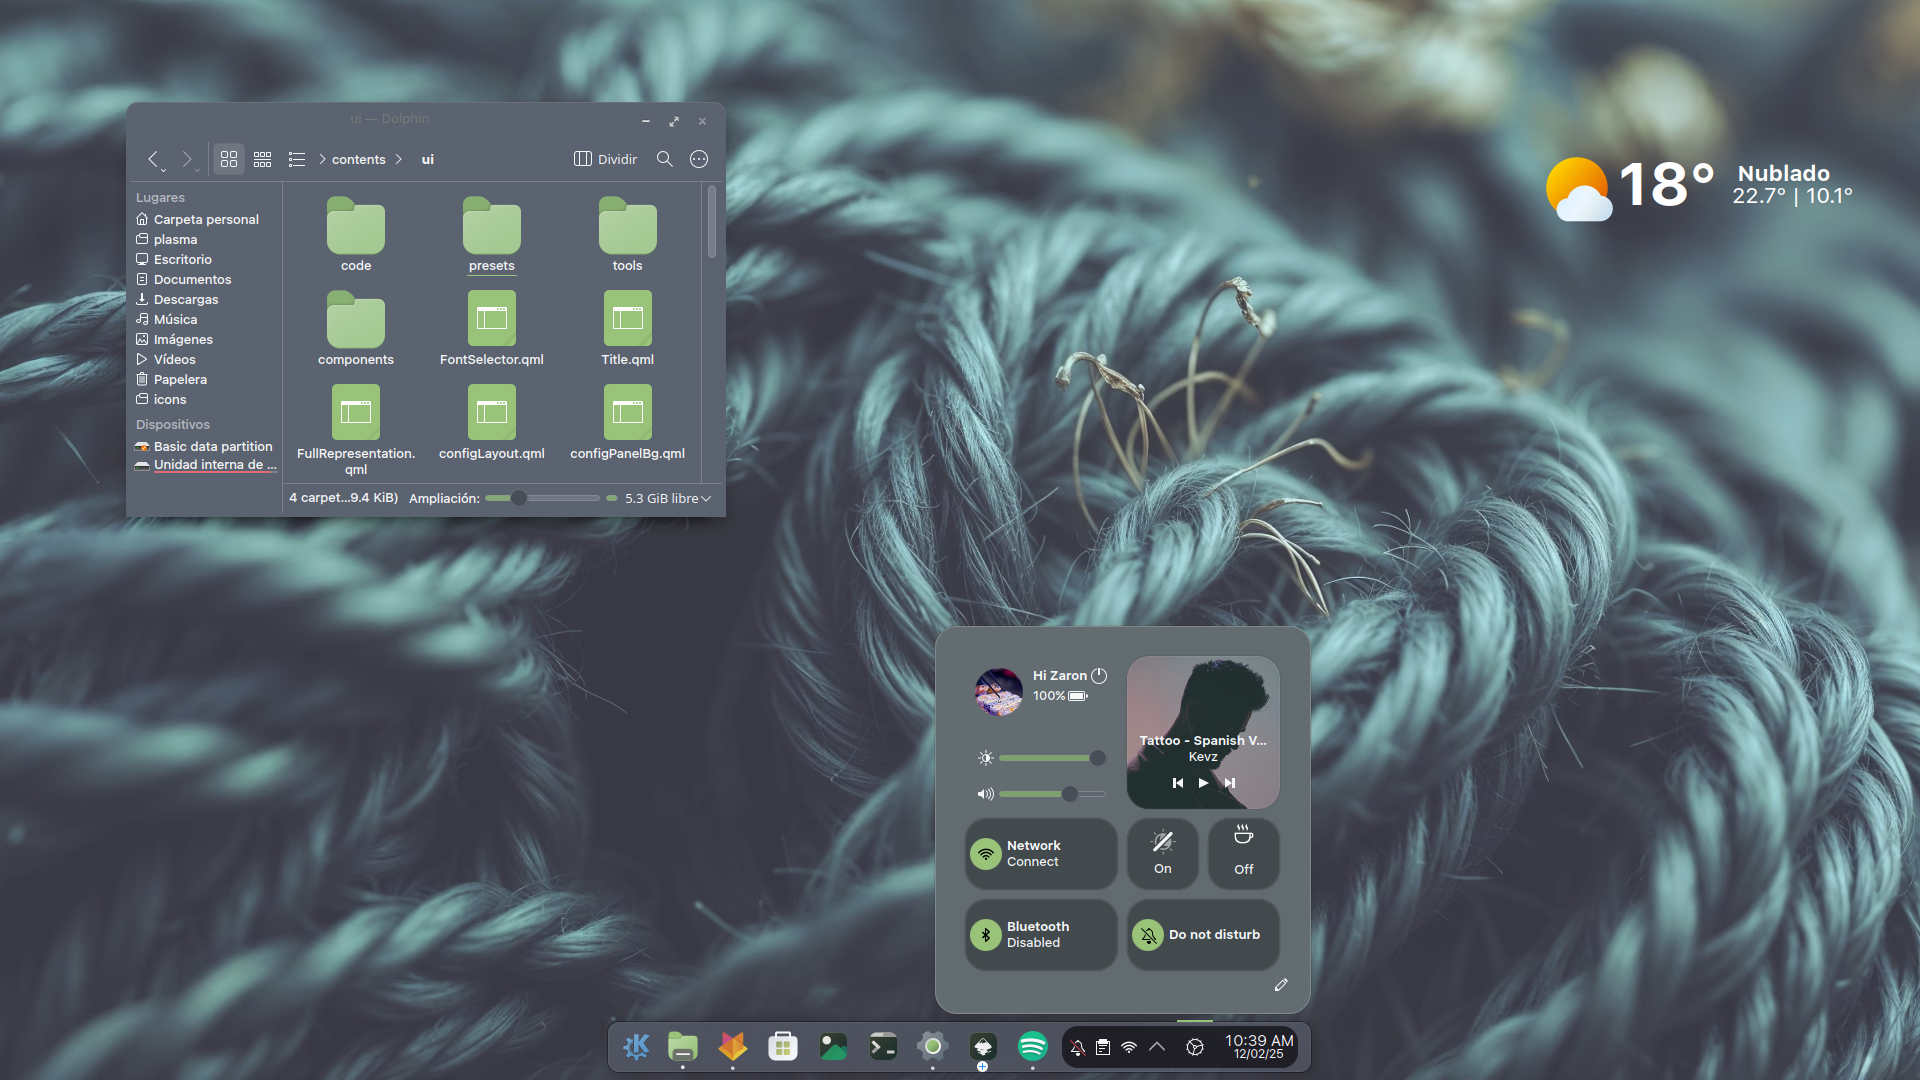Toggle the Network Connect tile

coord(1040,854)
